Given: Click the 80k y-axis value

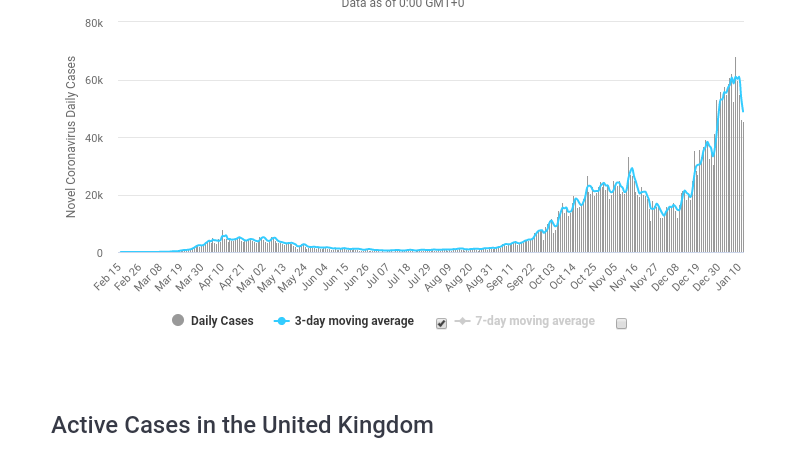Looking at the screenshot, I should coord(93,23).
